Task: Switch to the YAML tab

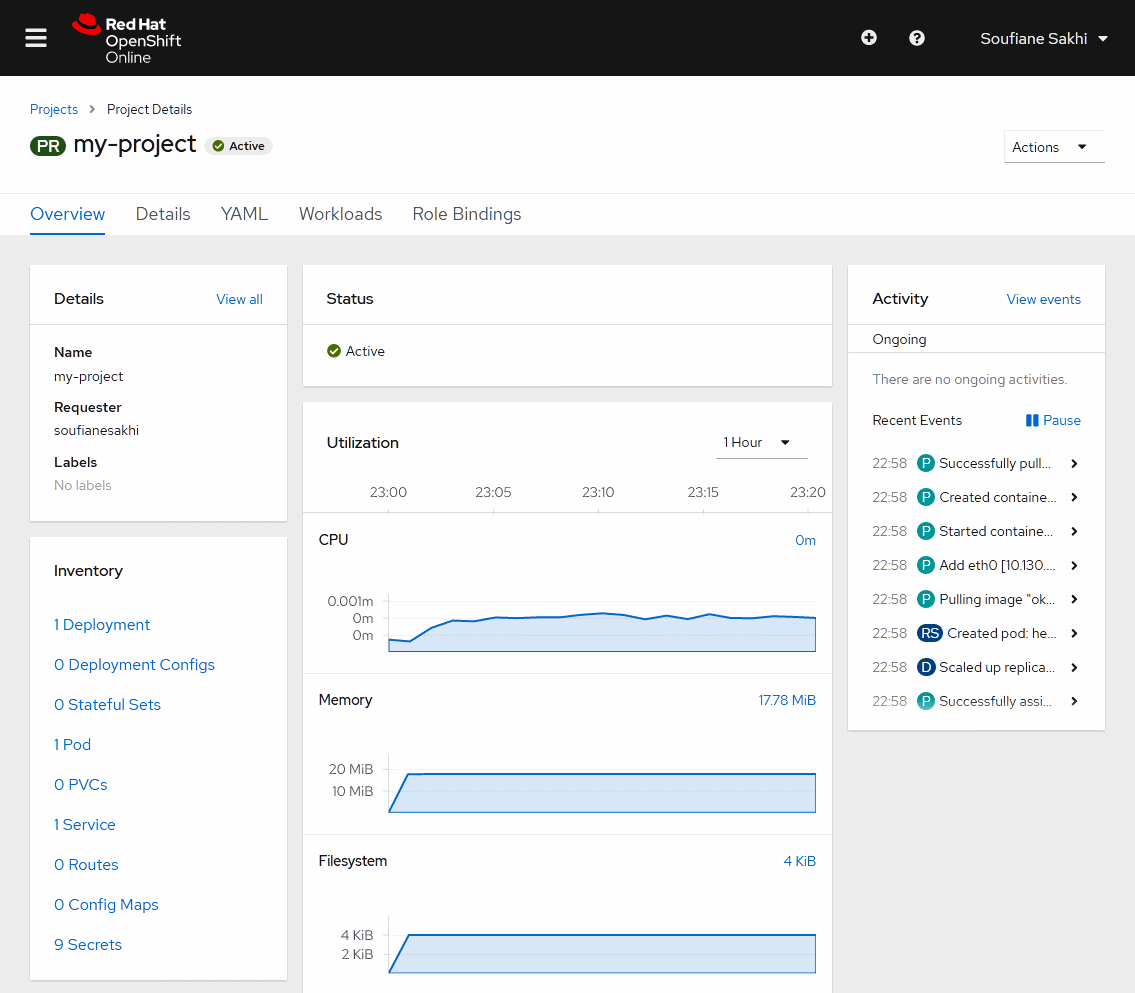Action: tap(244, 214)
